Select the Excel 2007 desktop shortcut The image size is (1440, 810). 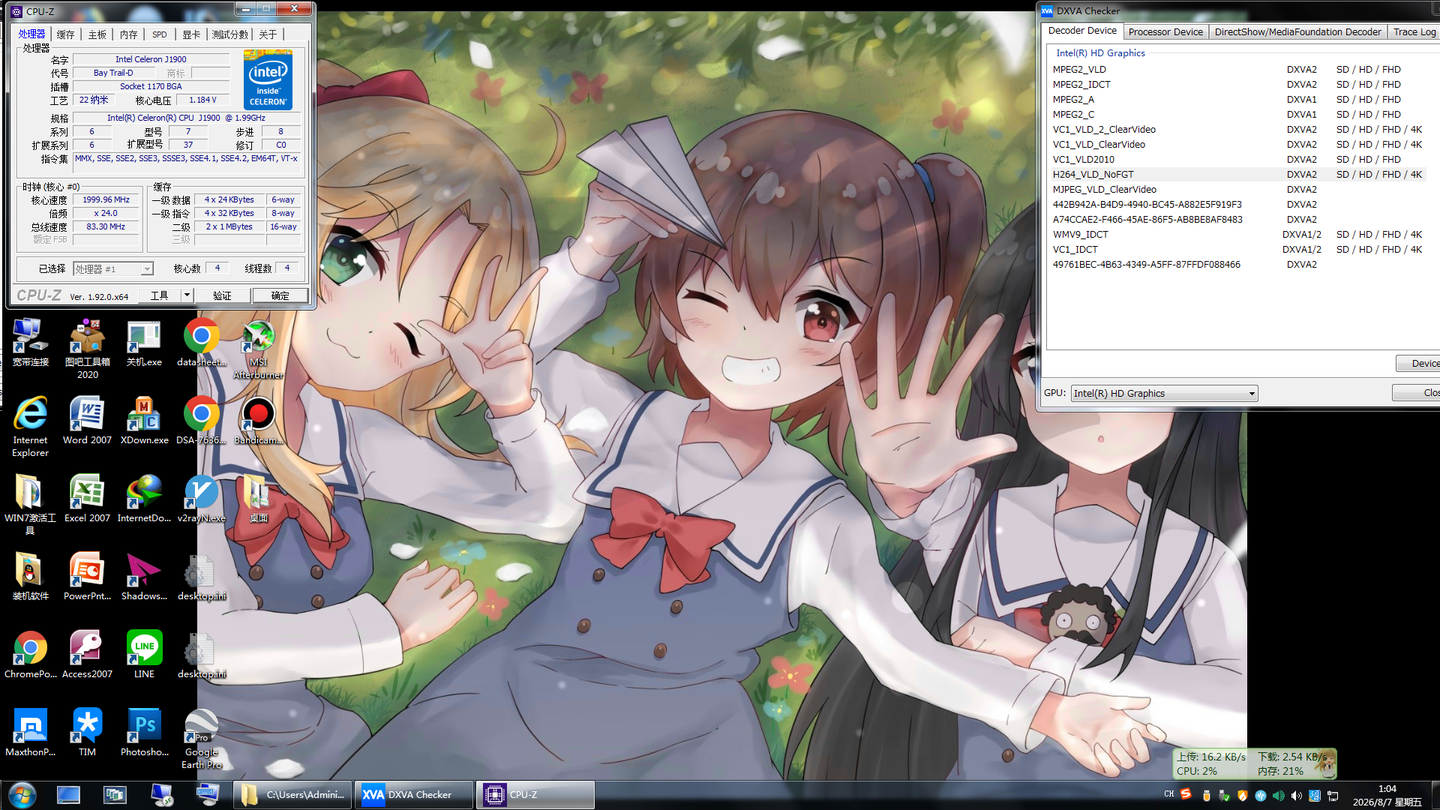click(x=87, y=499)
